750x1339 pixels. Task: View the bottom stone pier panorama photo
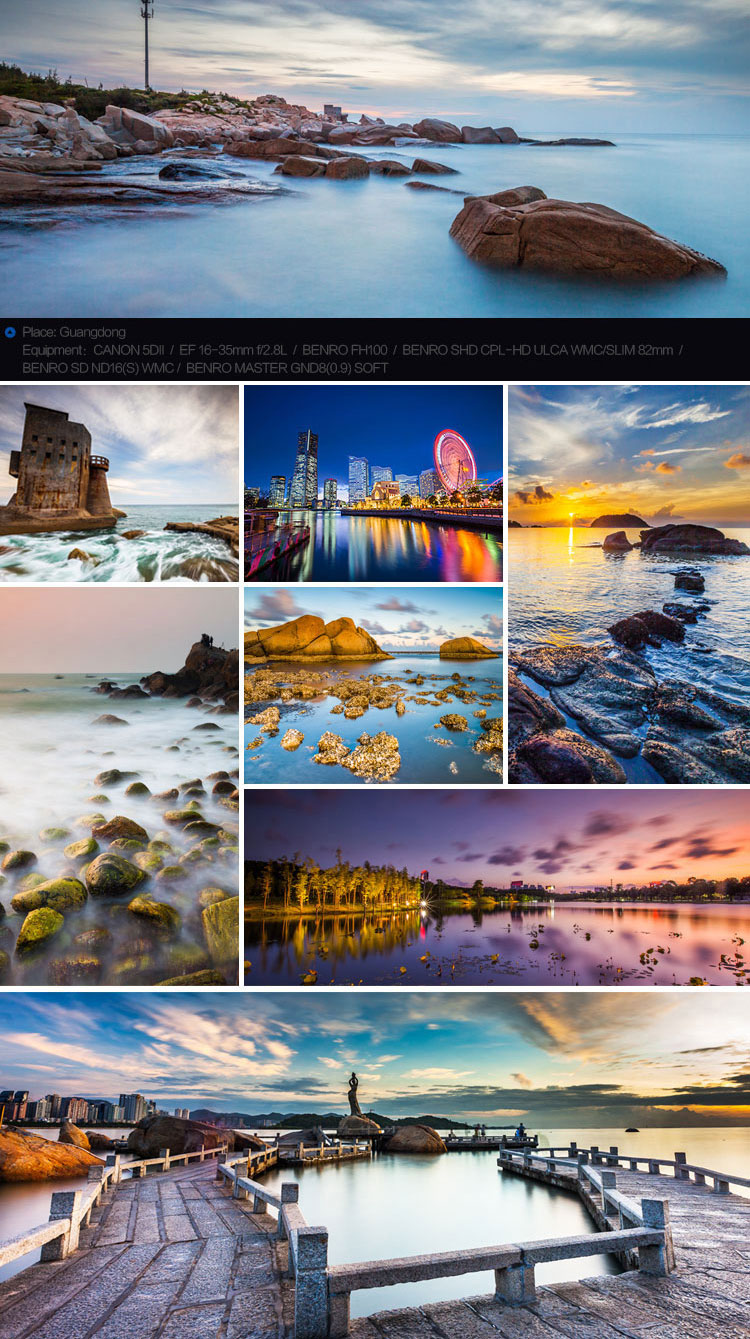tap(374, 1165)
